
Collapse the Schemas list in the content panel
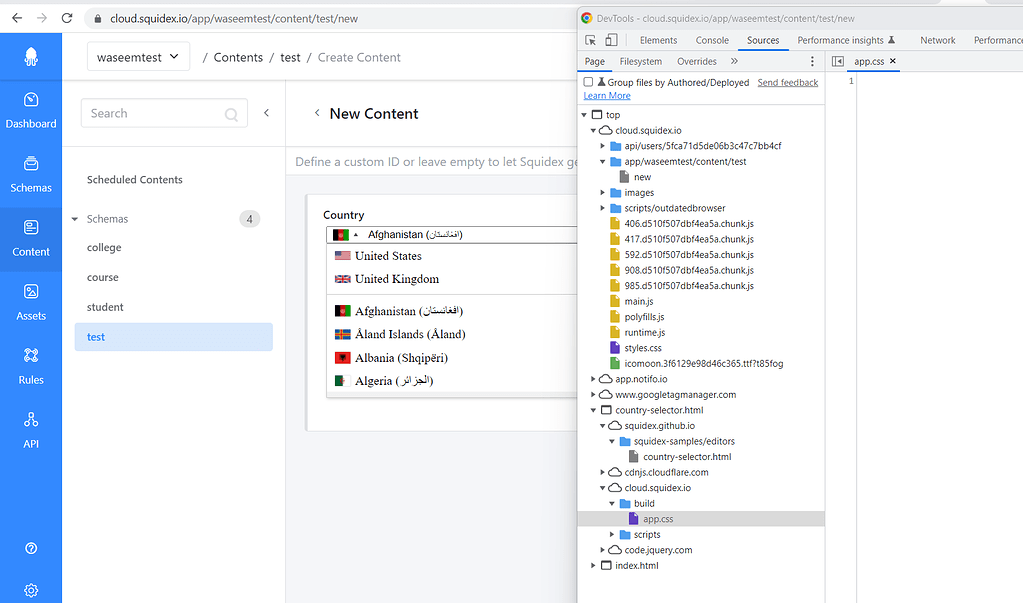[x=74, y=218]
